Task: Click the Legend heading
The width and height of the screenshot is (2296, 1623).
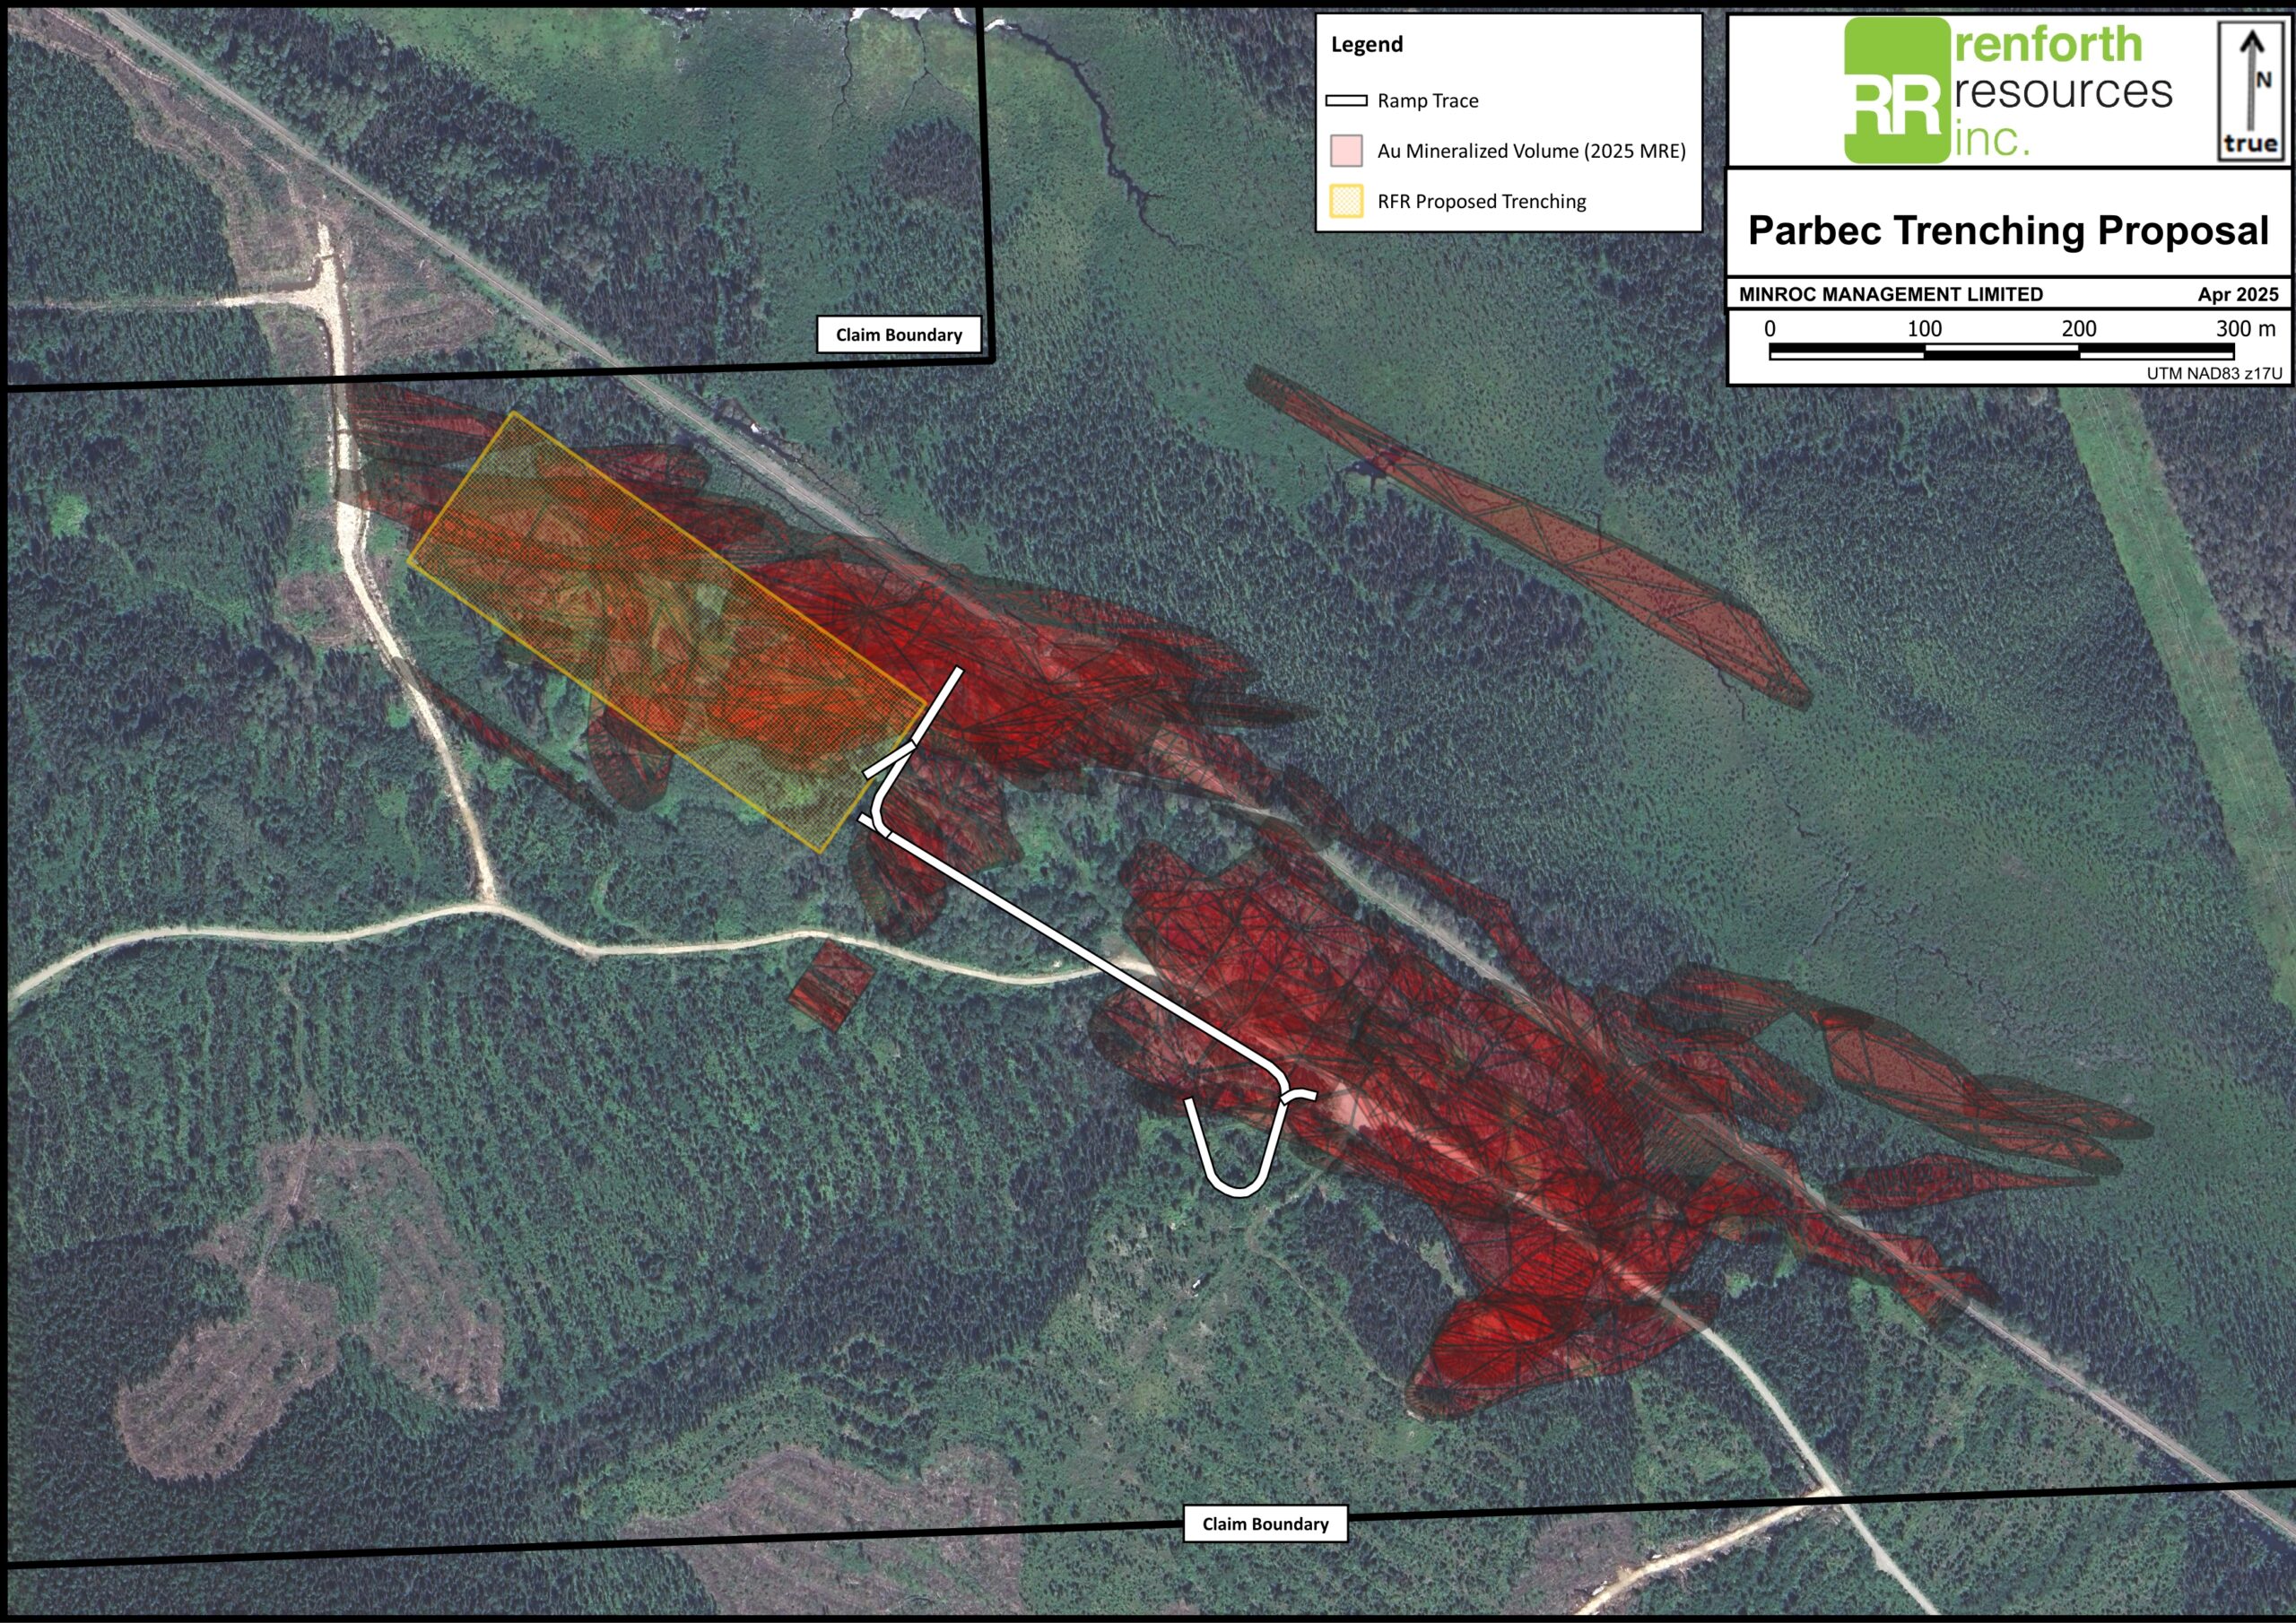Action: pyautogui.click(x=1367, y=45)
